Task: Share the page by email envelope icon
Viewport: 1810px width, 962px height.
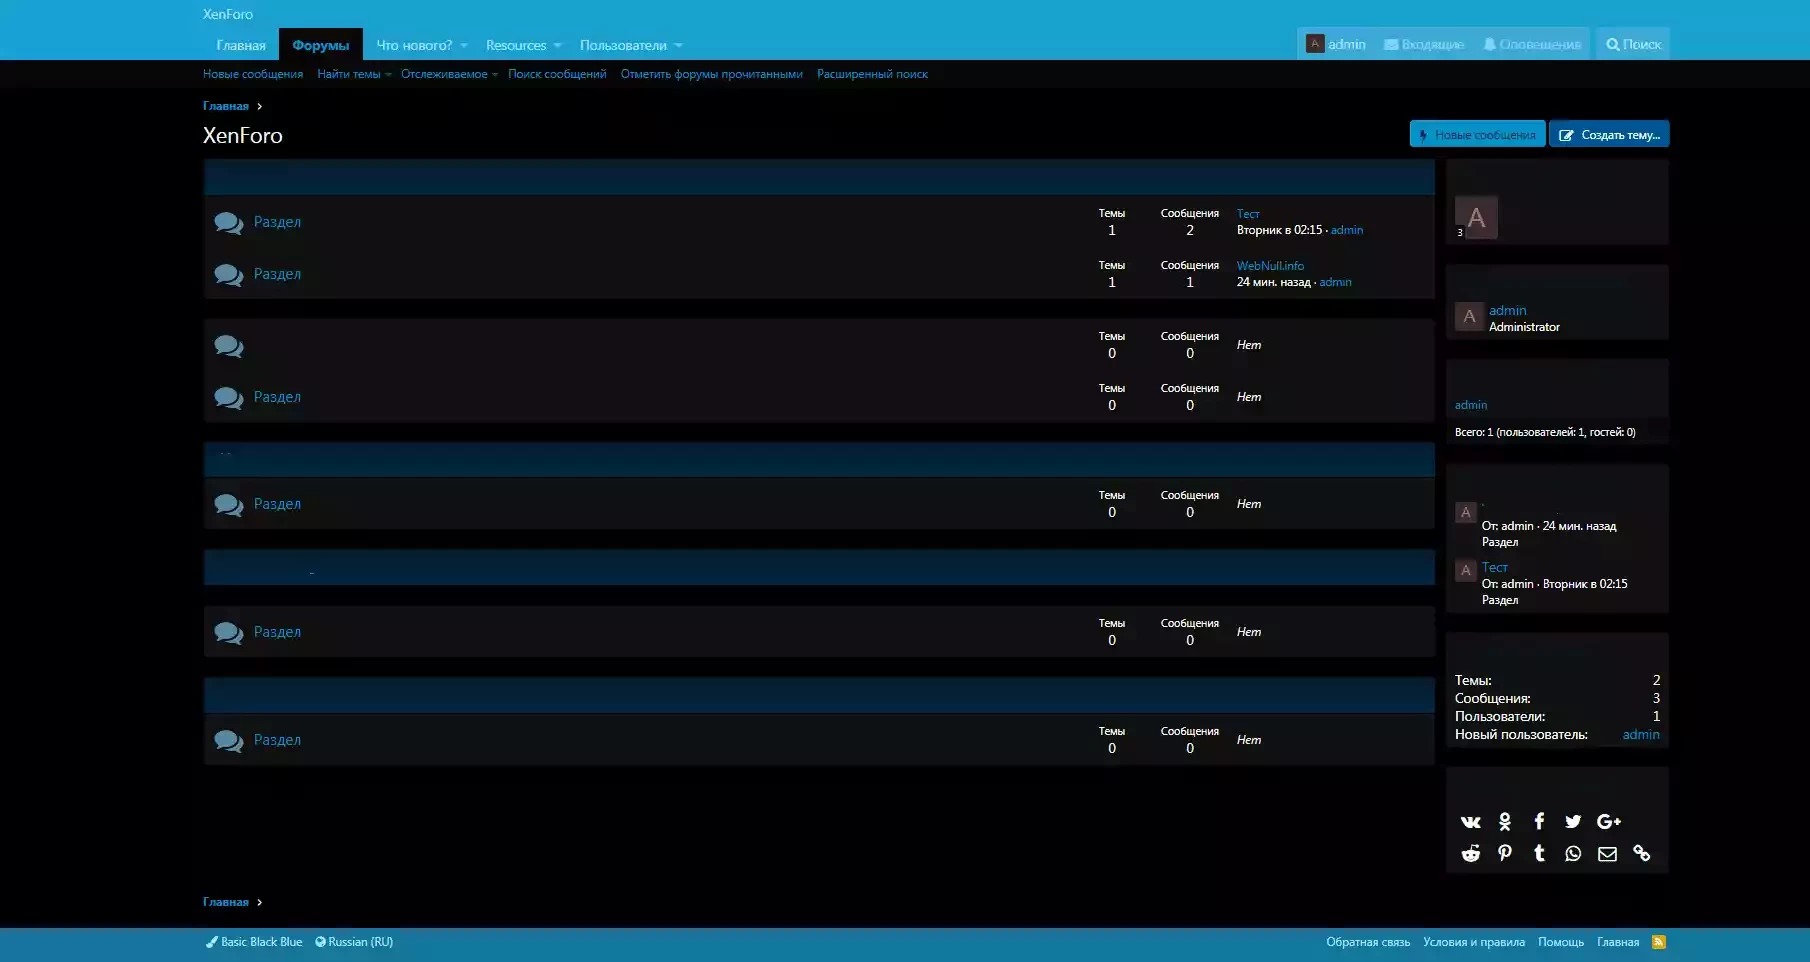Action: click(x=1607, y=854)
